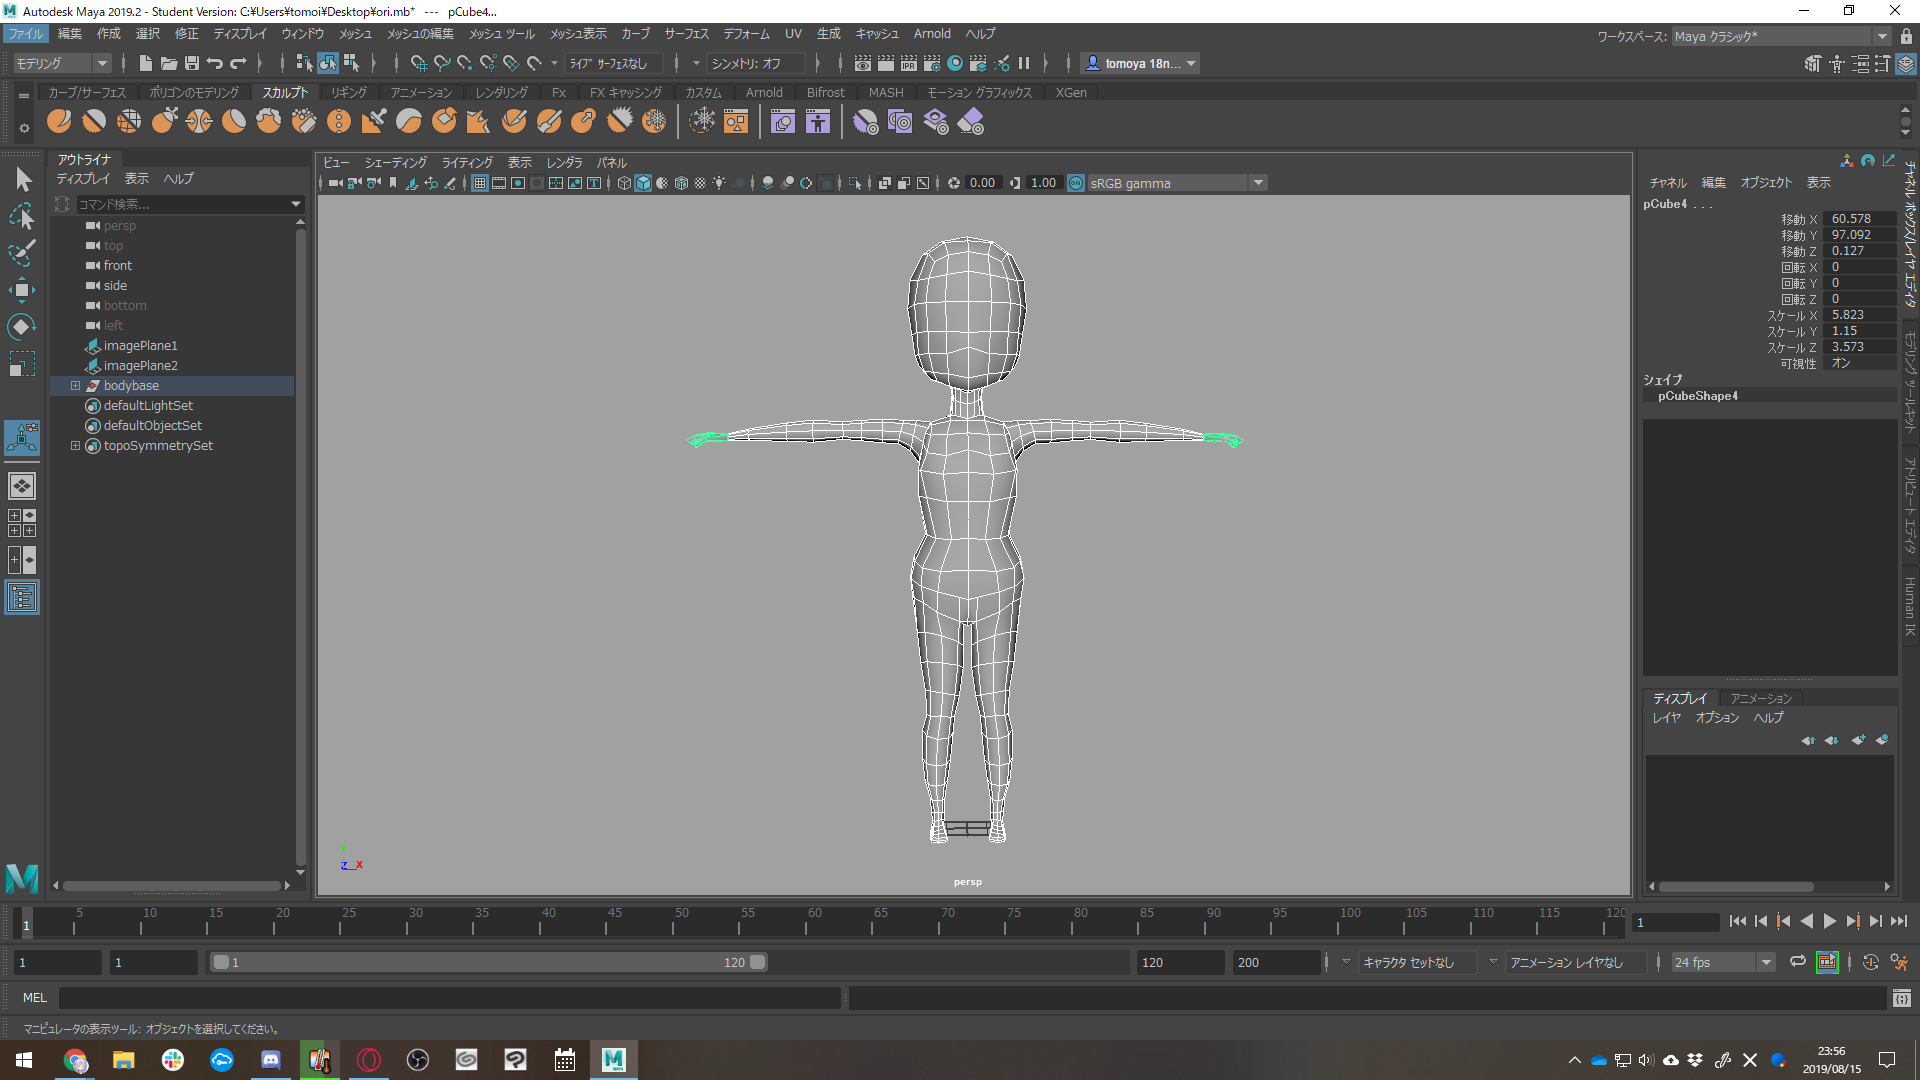The height and width of the screenshot is (1080, 1920).
Task: Toggle the Outliner display button in left panel
Action: point(22,598)
